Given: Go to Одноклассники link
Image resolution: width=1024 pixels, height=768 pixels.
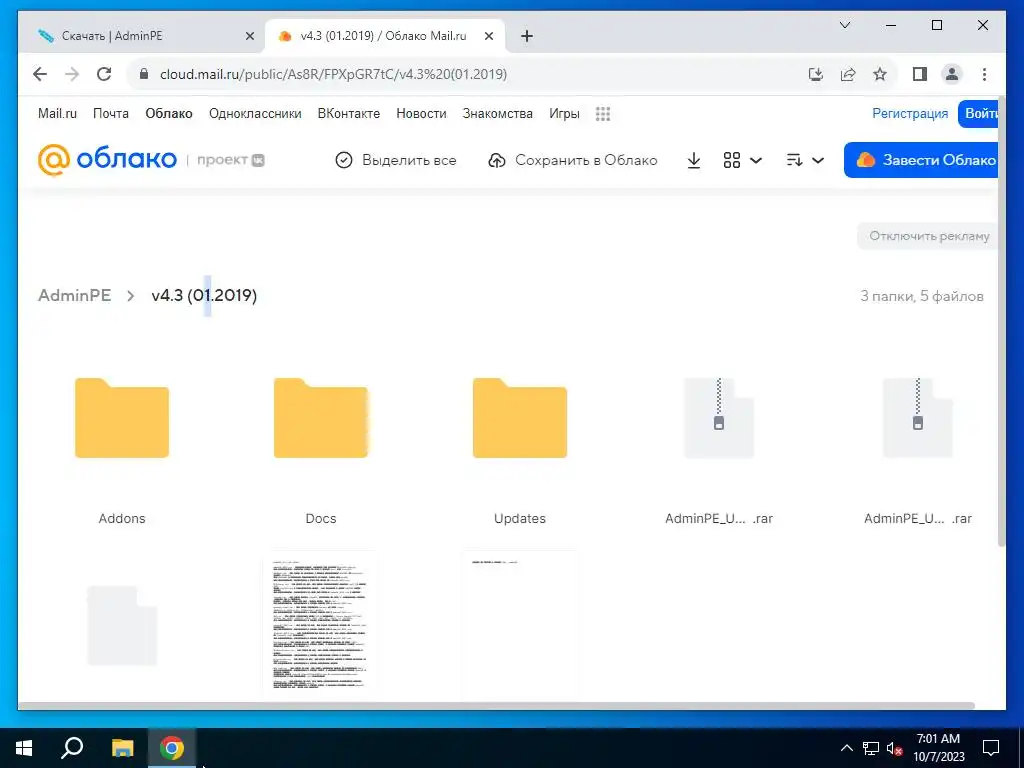Looking at the screenshot, I should pyautogui.click(x=255, y=114).
